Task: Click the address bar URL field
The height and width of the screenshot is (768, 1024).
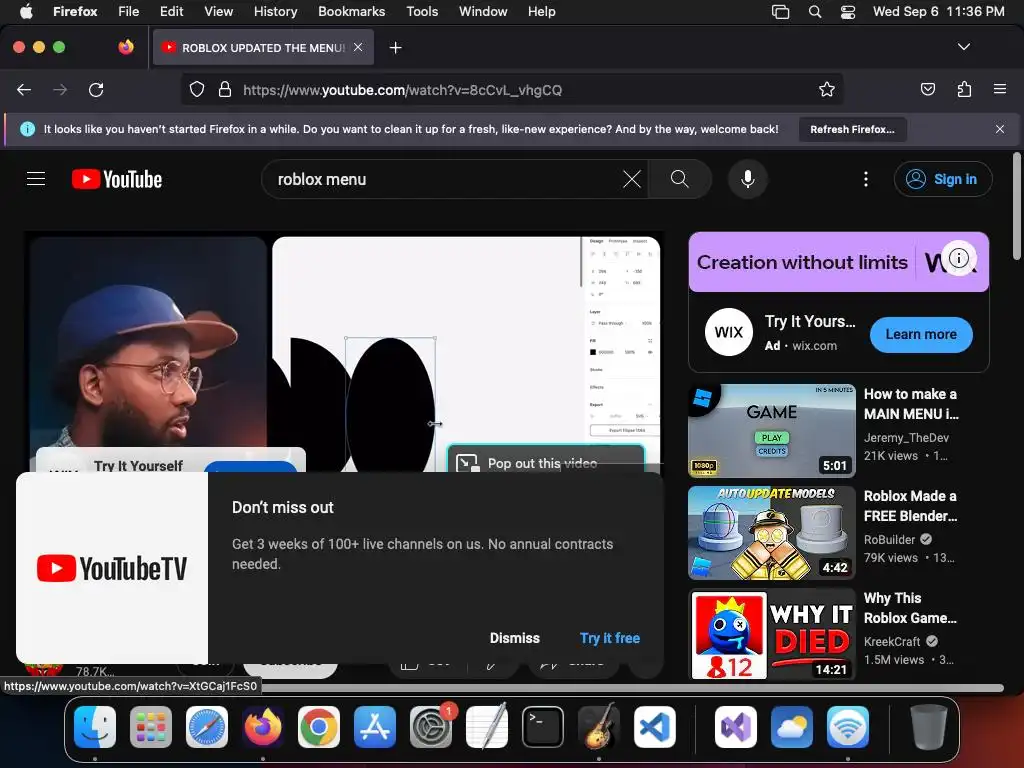Action: point(511,89)
